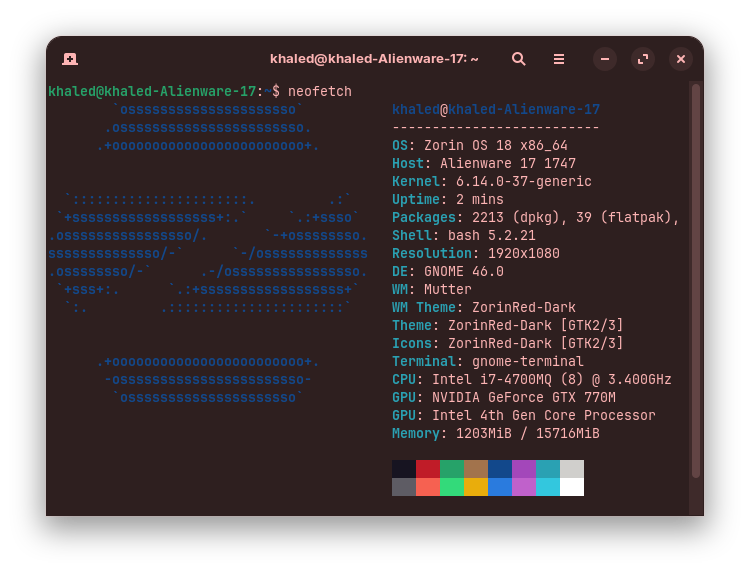Click the search magnifier icon
750x572 pixels.
[x=518, y=59]
